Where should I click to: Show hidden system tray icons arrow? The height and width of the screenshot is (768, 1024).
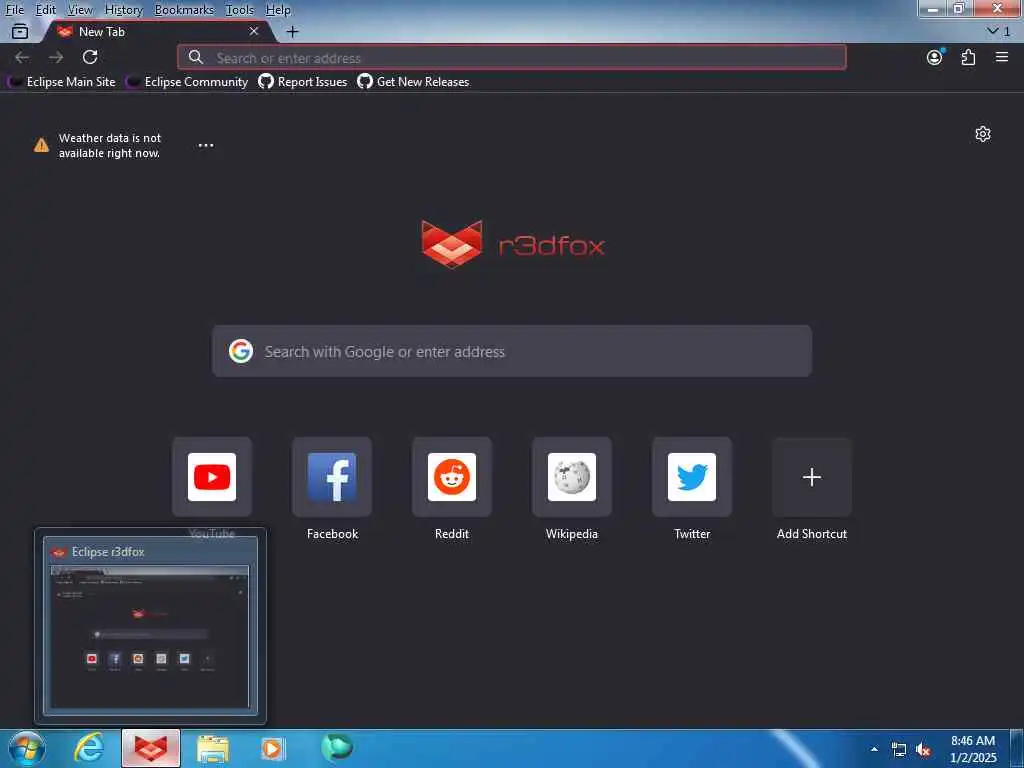pos(874,749)
